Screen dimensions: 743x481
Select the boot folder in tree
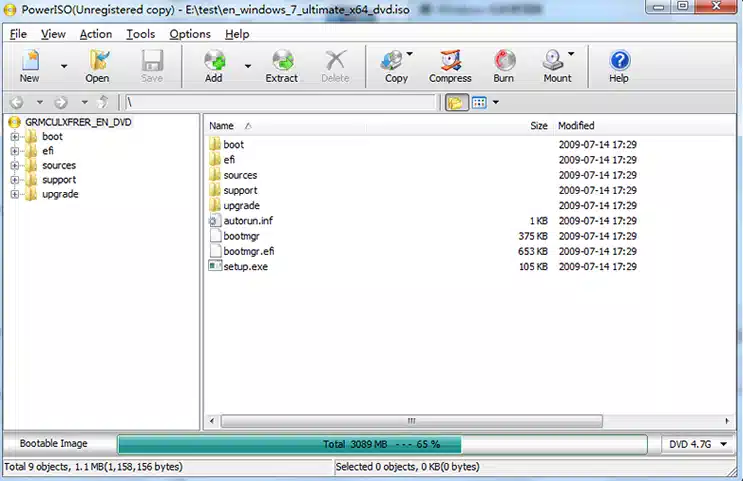point(52,136)
